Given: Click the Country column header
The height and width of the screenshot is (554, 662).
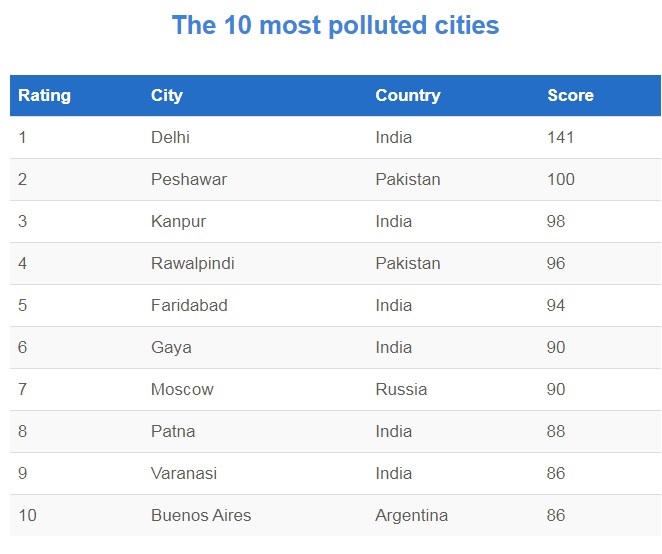Looking at the screenshot, I should (407, 96).
